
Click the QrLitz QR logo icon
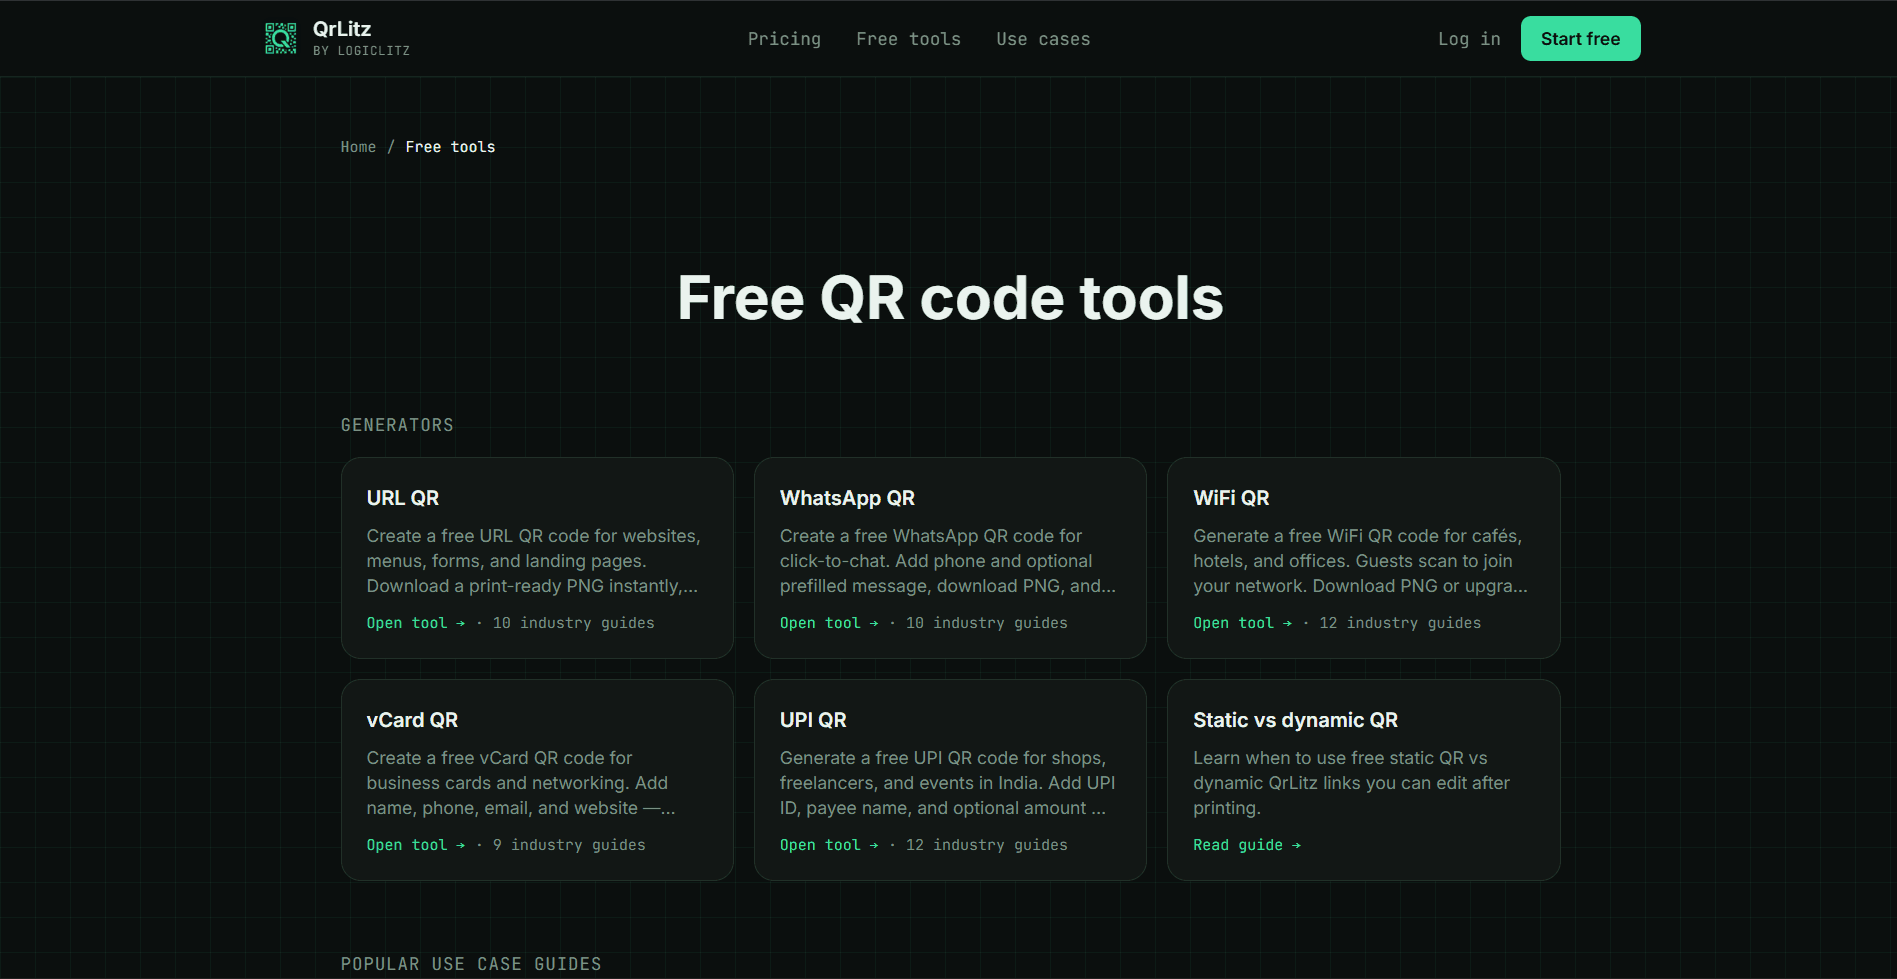pyautogui.click(x=280, y=38)
